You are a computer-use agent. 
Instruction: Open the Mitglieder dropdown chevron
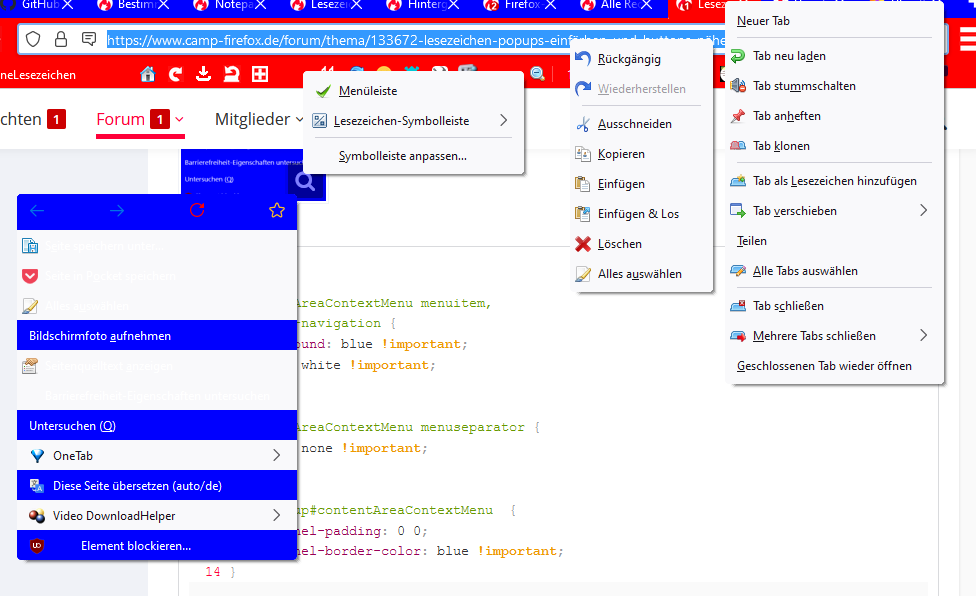[x=299, y=119]
